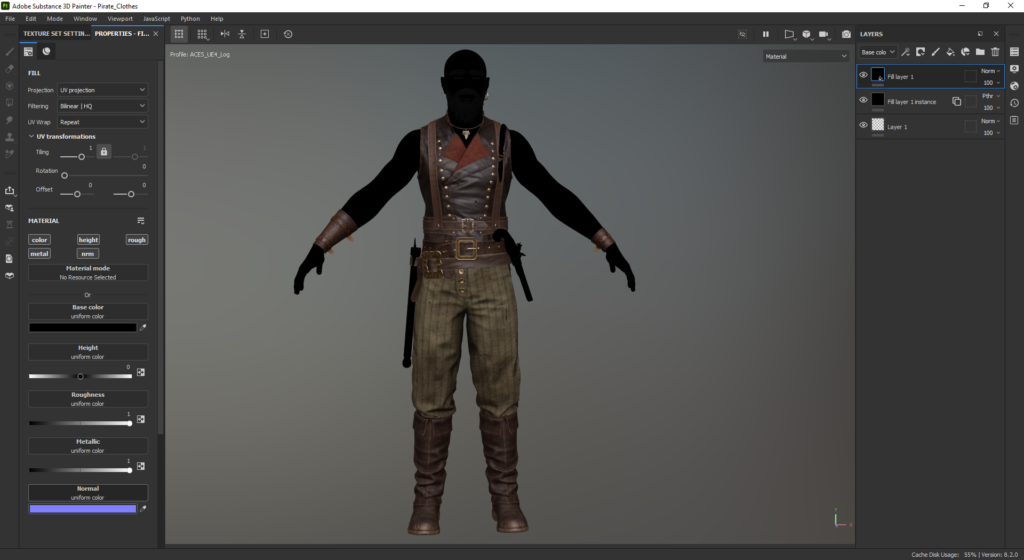Image resolution: width=1024 pixels, height=560 pixels.
Task: Switch to Texture Set Settings tab
Action: tap(56, 33)
